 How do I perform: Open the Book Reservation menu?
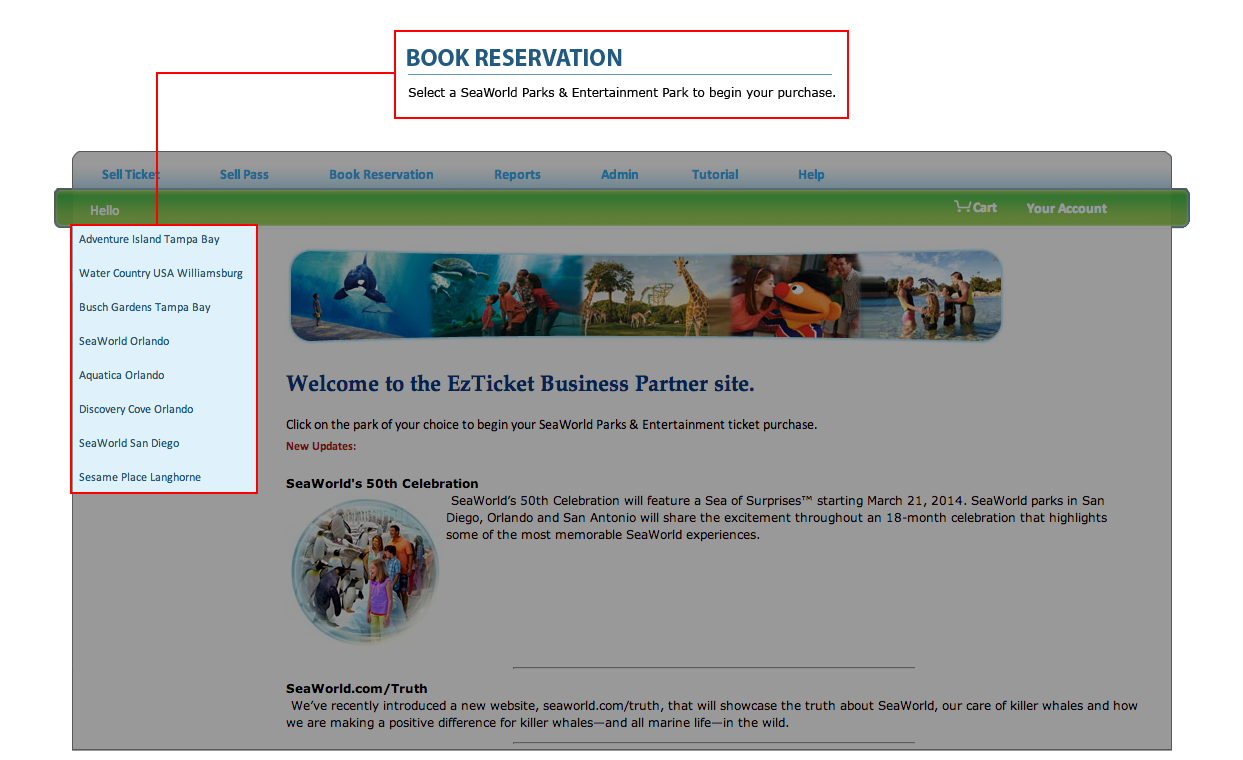[x=381, y=174]
